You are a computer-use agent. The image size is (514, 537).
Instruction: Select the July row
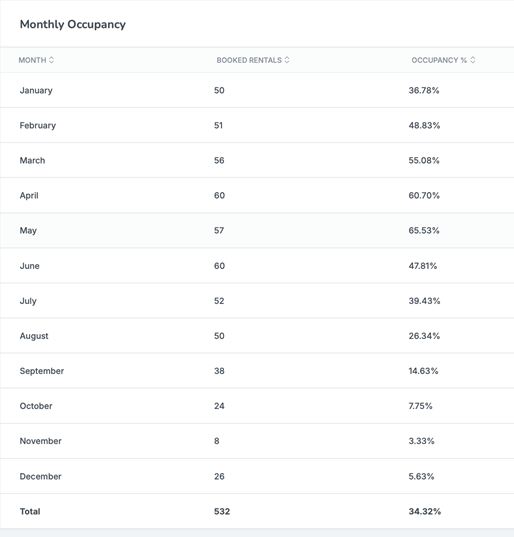click(257, 301)
